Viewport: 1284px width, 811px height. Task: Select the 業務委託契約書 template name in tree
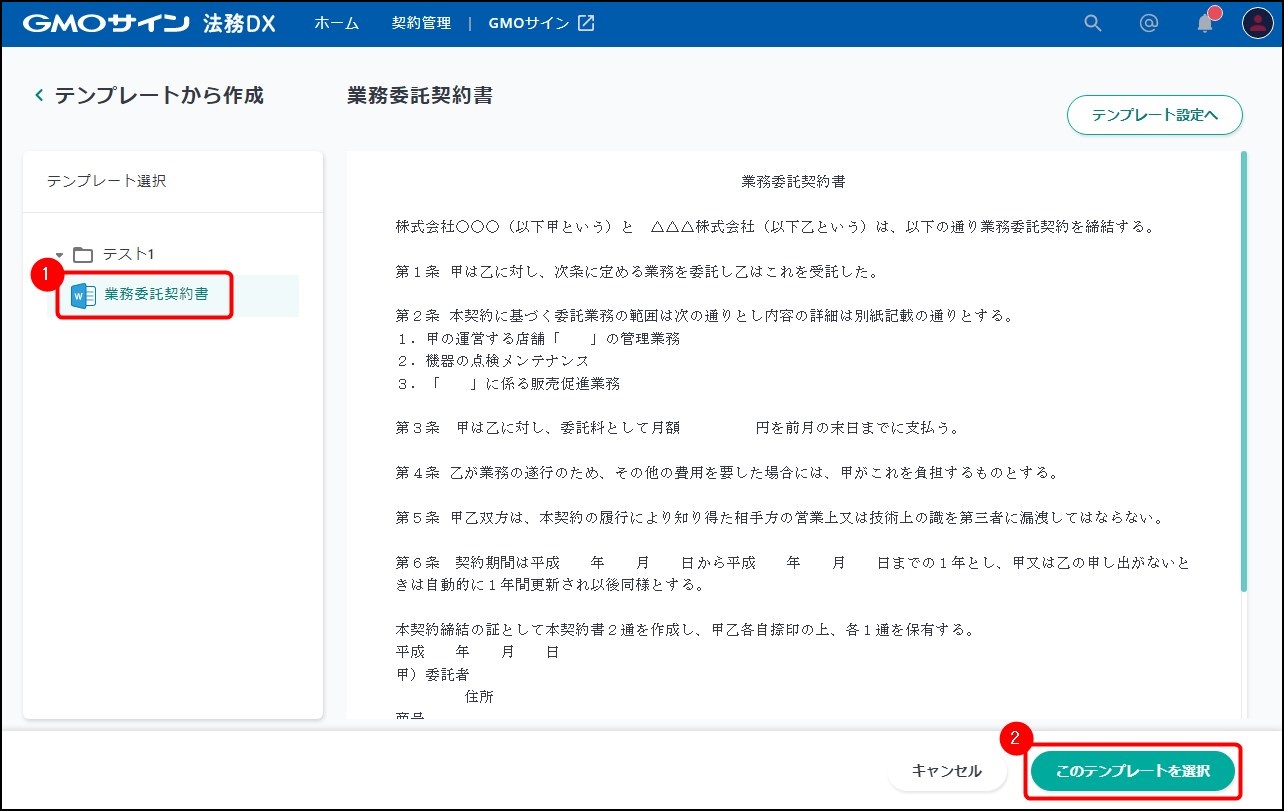coord(156,295)
